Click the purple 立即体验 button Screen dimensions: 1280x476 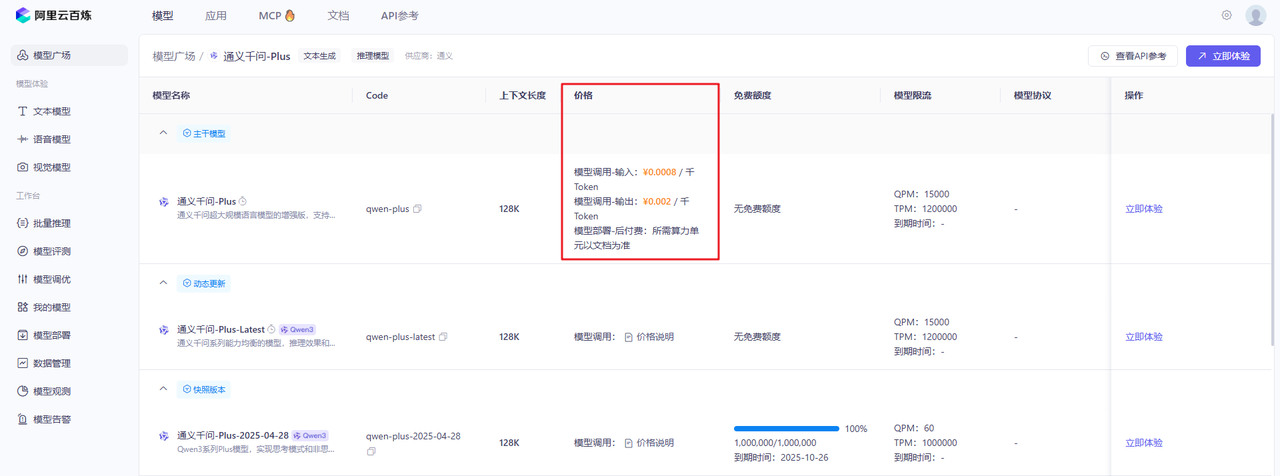click(1223, 56)
